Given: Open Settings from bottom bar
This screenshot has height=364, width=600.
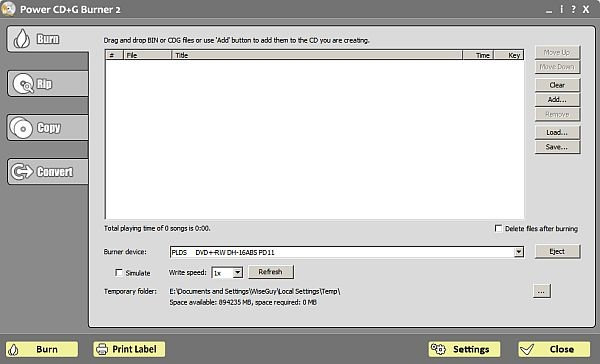Looking at the screenshot, I should [x=465, y=349].
